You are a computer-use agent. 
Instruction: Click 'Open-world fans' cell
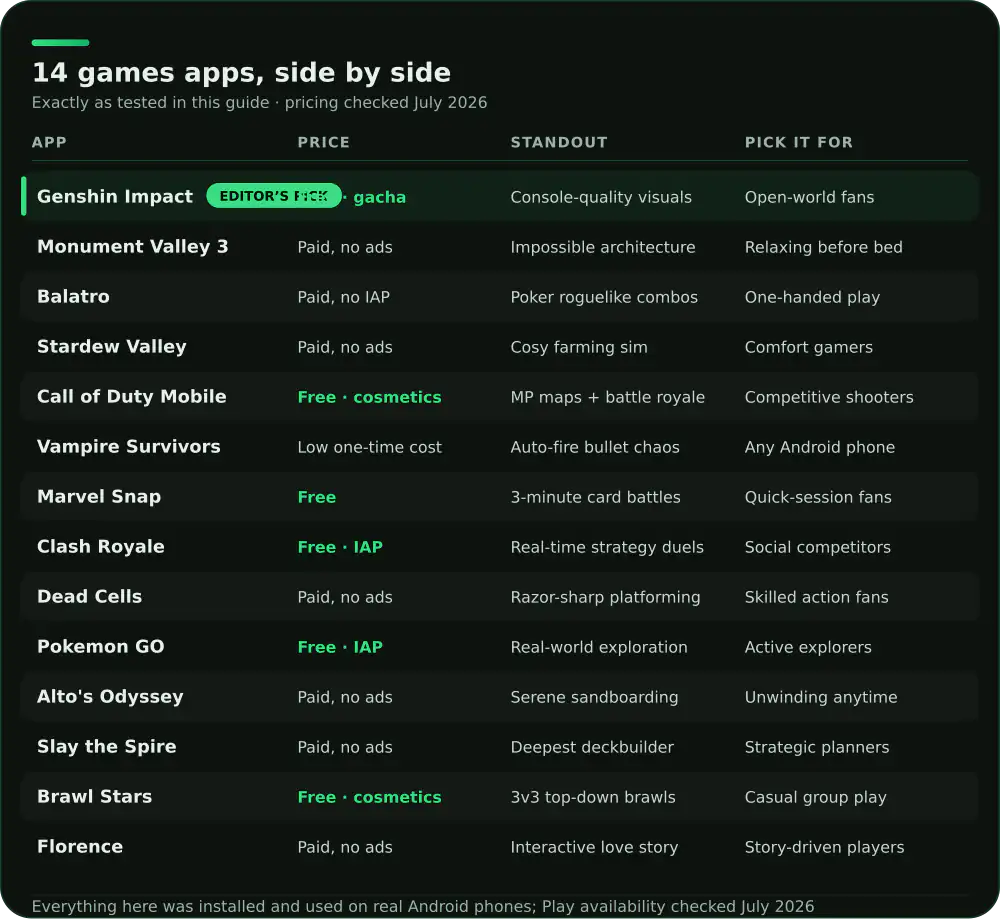(x=809, y=197)
